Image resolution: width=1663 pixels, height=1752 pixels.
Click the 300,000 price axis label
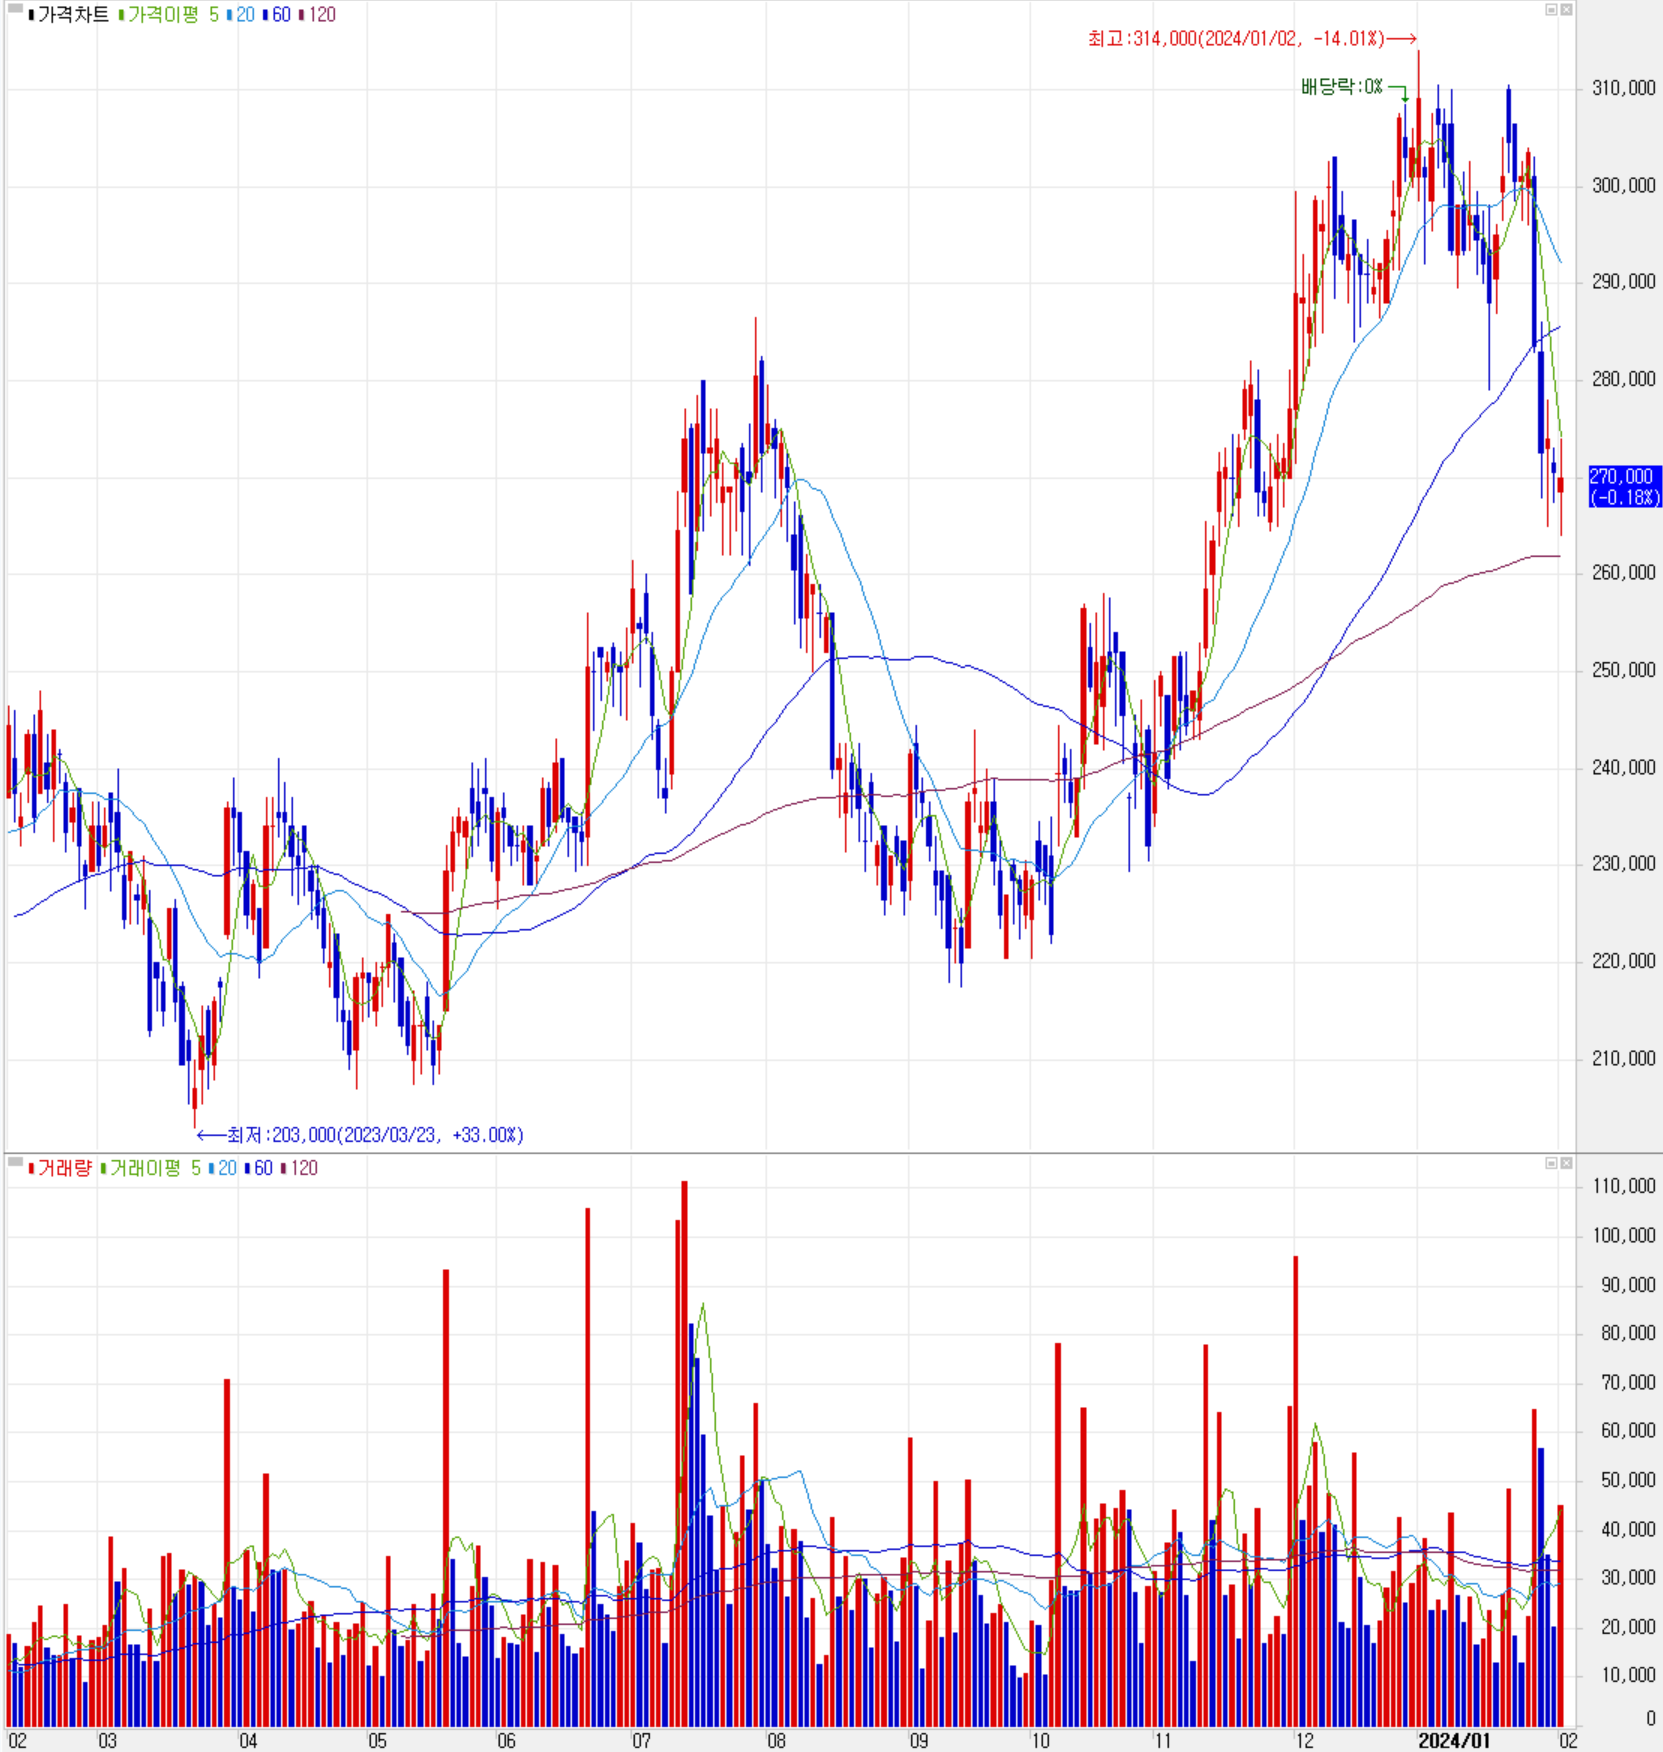pos(1624,185)
